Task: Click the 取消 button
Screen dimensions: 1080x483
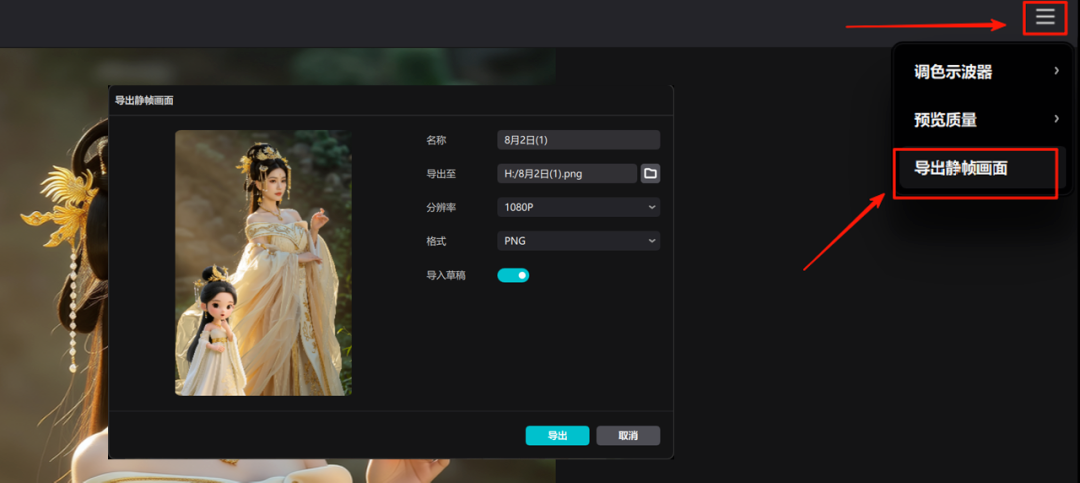Action: 628,435
